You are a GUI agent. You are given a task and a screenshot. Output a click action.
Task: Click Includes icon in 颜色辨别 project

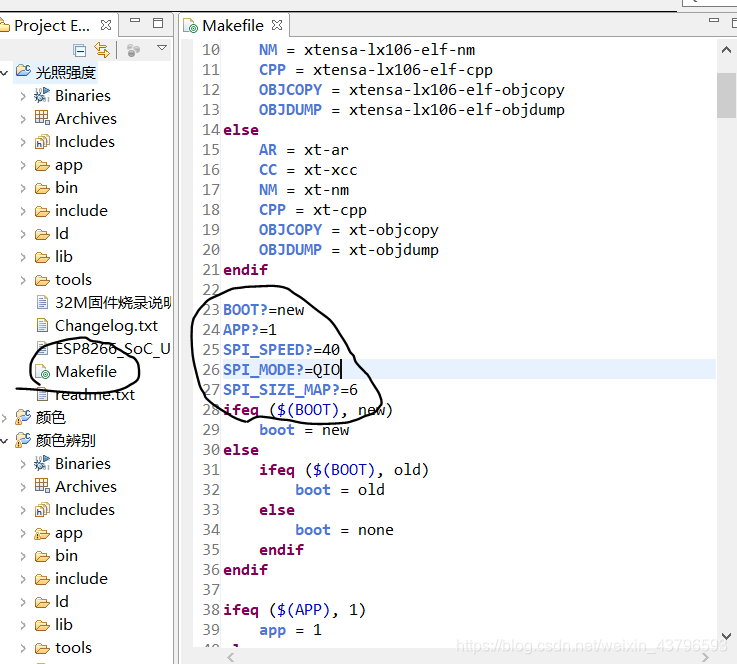[42, 509]
